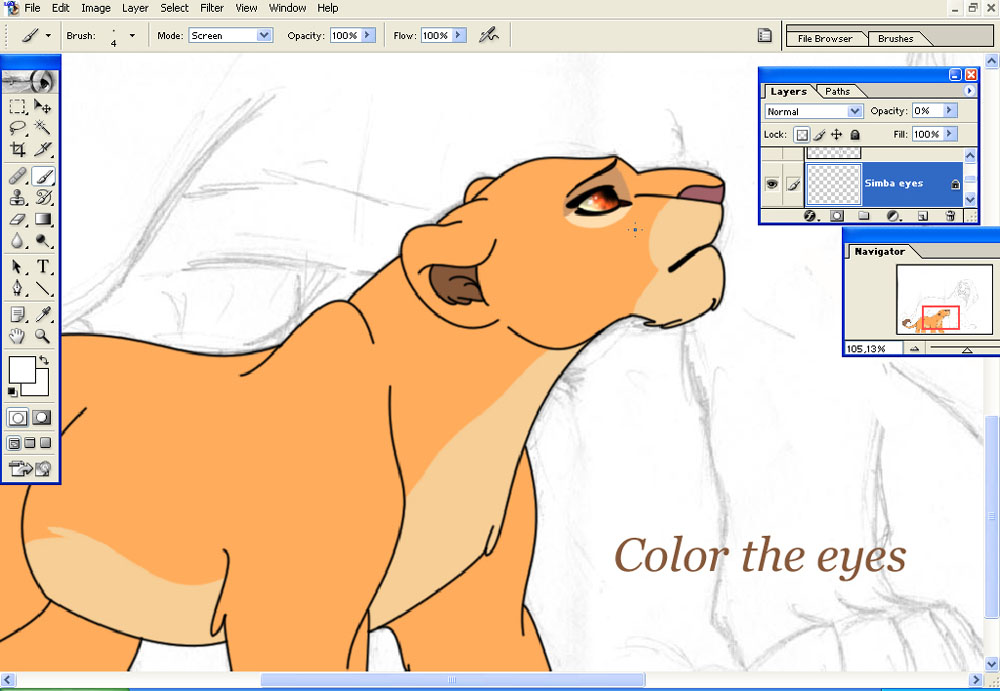Activate the Crop tool
This screenshot has height=691, width=1000.
click(x=17, y=149)
